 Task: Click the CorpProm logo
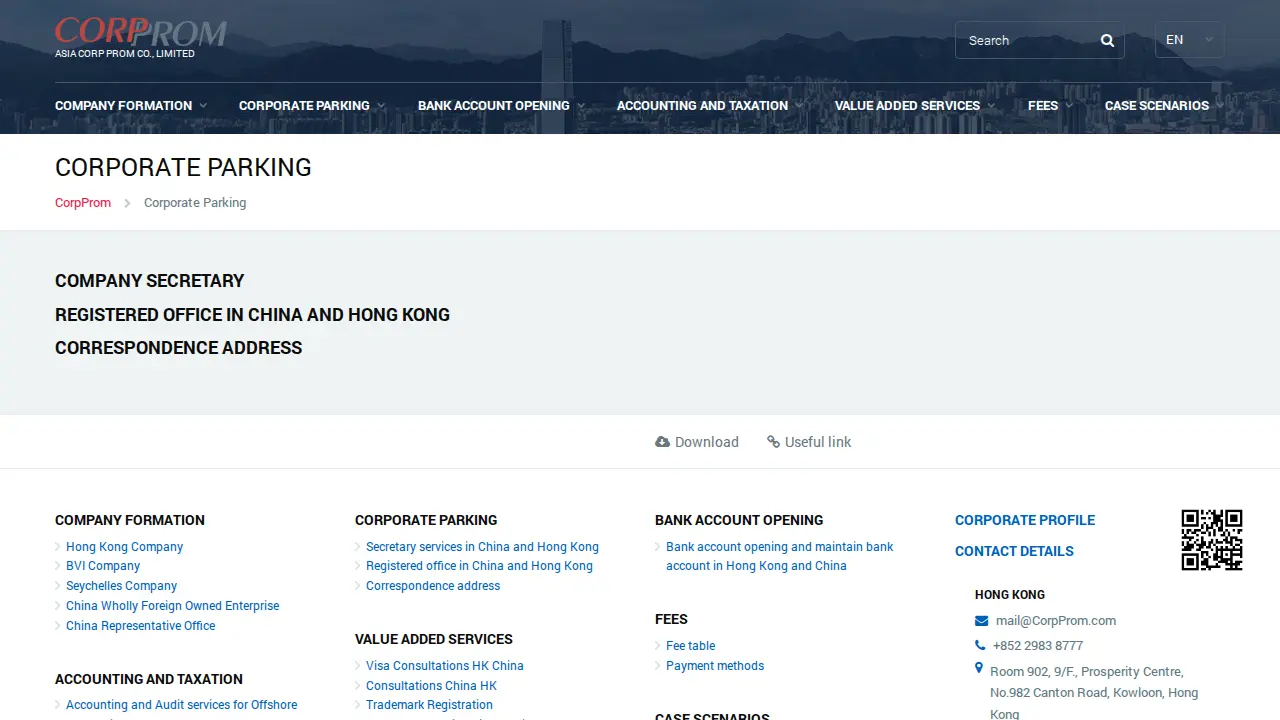click(x=141, y=38)
